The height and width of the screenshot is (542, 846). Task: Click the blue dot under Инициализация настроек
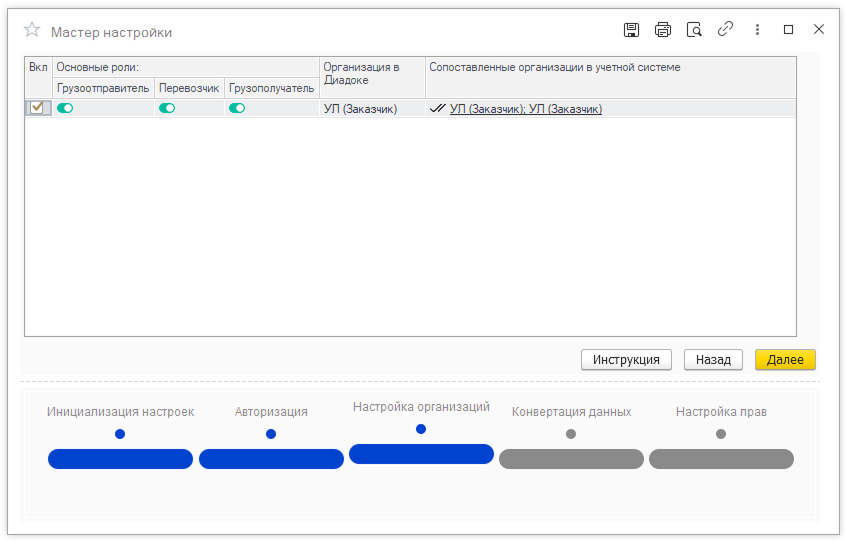(120, 434)
